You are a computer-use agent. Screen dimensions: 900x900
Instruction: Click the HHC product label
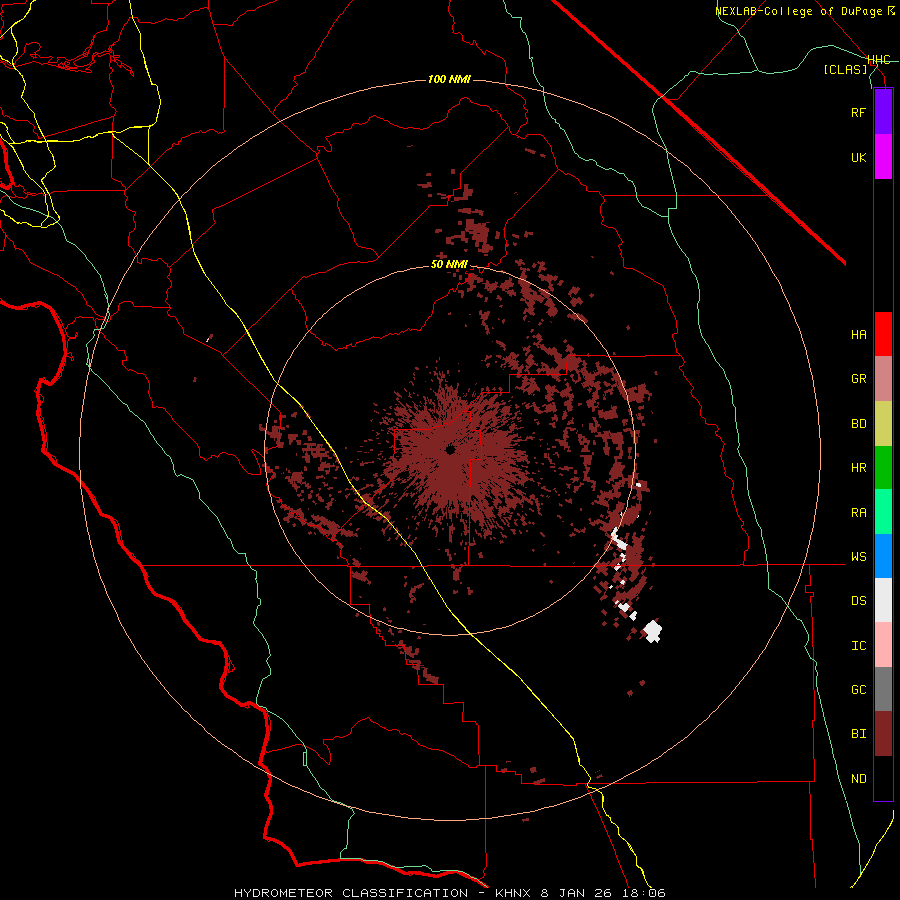coord(878,60)
